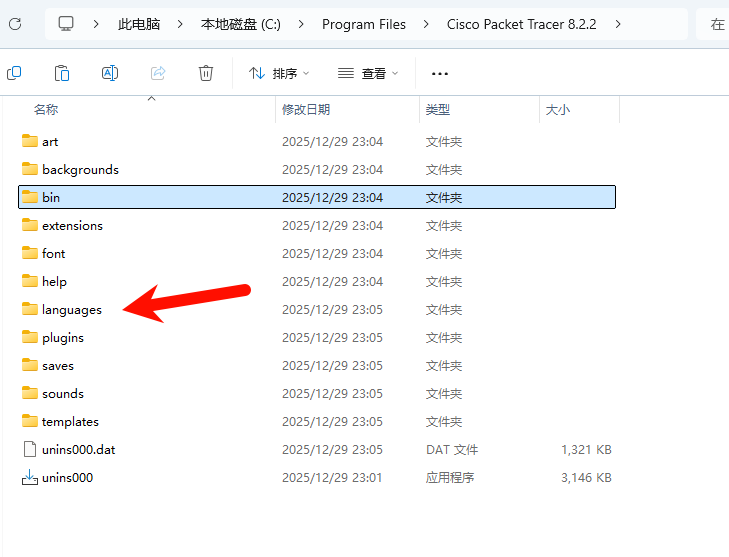Screen dimensions: 729x557
Task: Click the help folder icon
Action: click(30, 281)
